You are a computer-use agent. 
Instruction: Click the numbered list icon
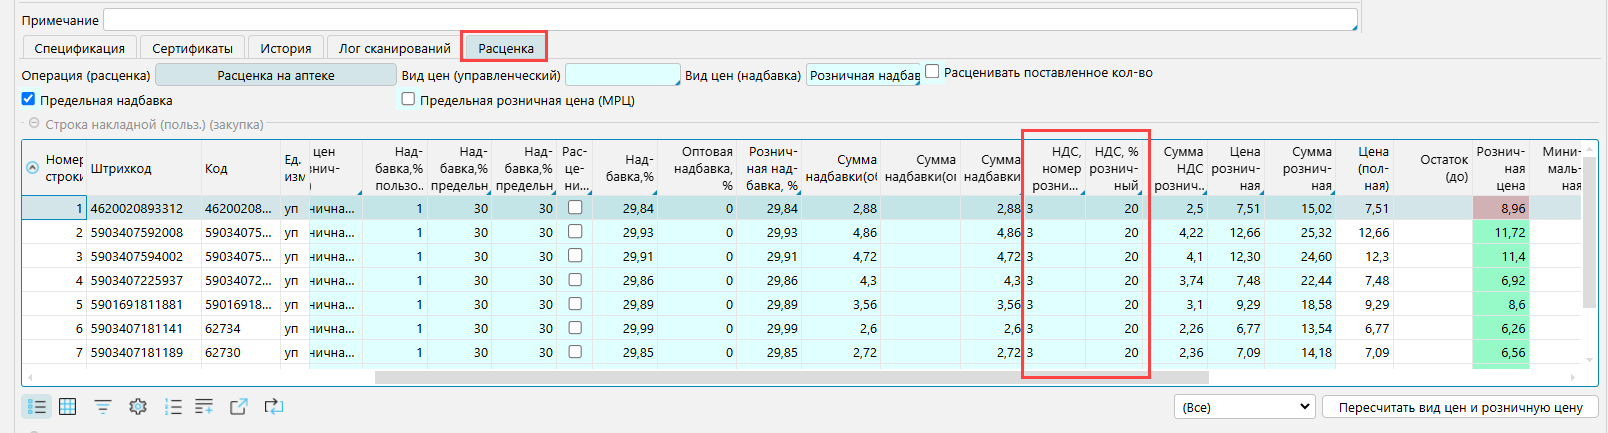coord(173,407)
